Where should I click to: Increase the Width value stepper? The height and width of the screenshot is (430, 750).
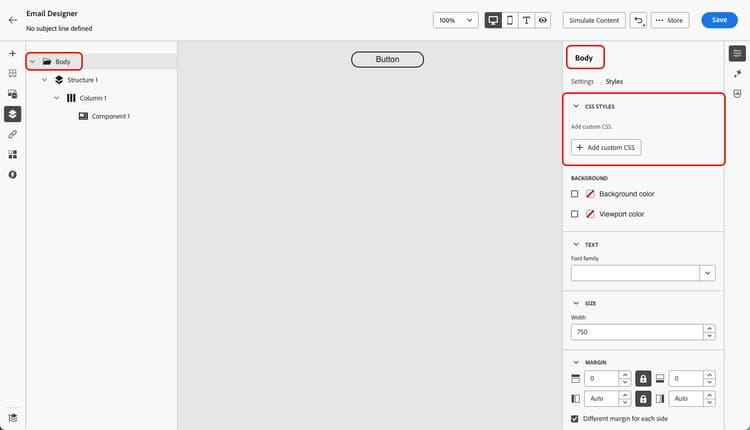coord(709,328)
